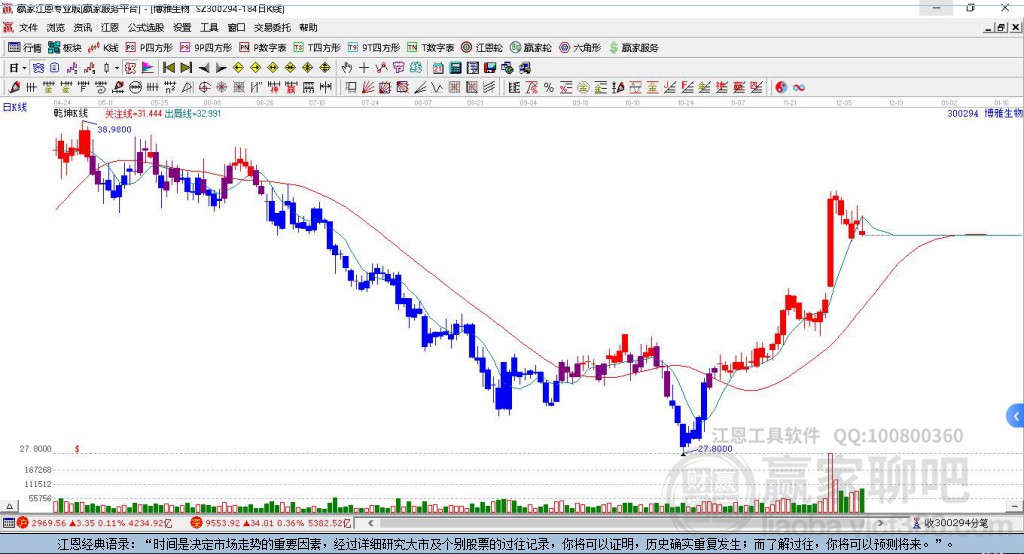
Task: Expand the 日 period dropdown
Action: (18, 67)
